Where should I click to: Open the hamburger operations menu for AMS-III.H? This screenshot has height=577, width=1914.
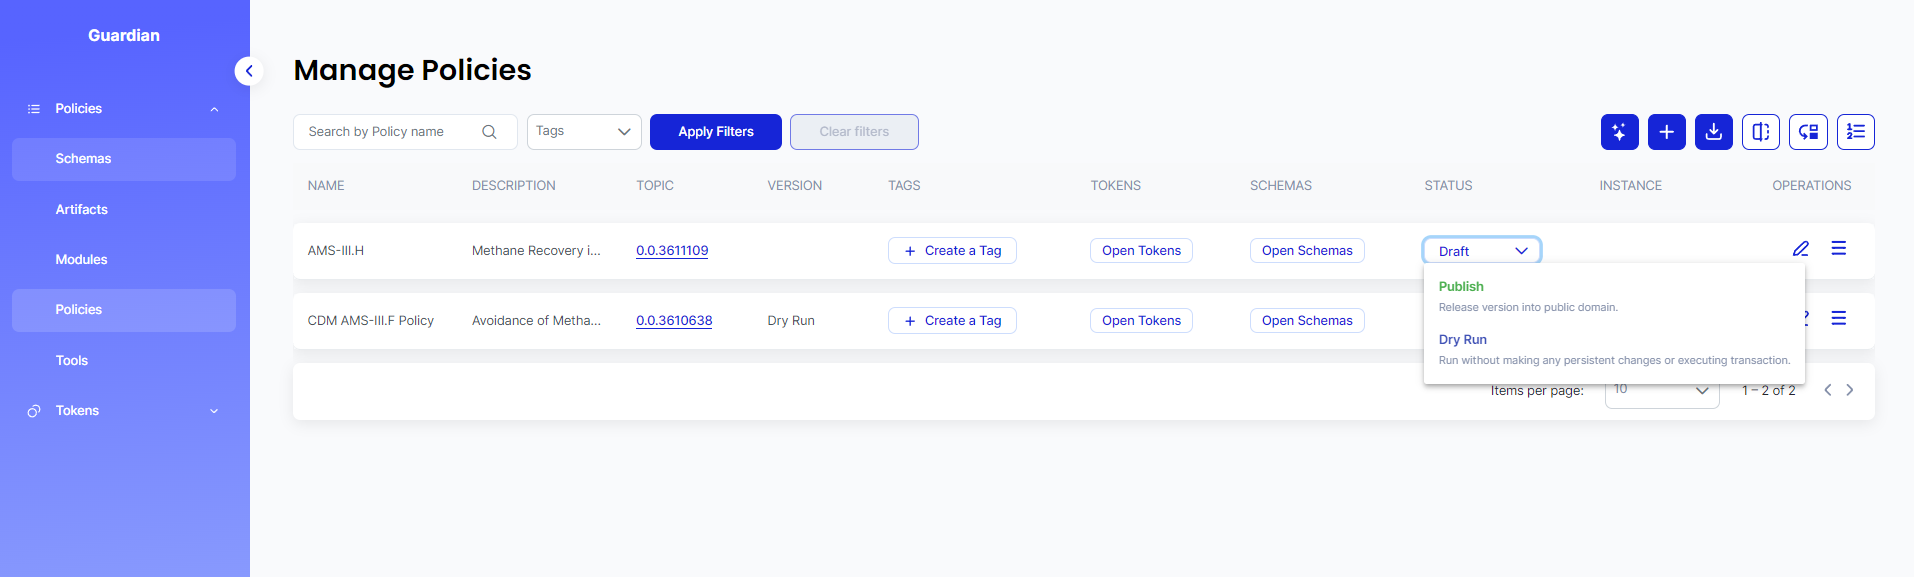pos(1838,249)
